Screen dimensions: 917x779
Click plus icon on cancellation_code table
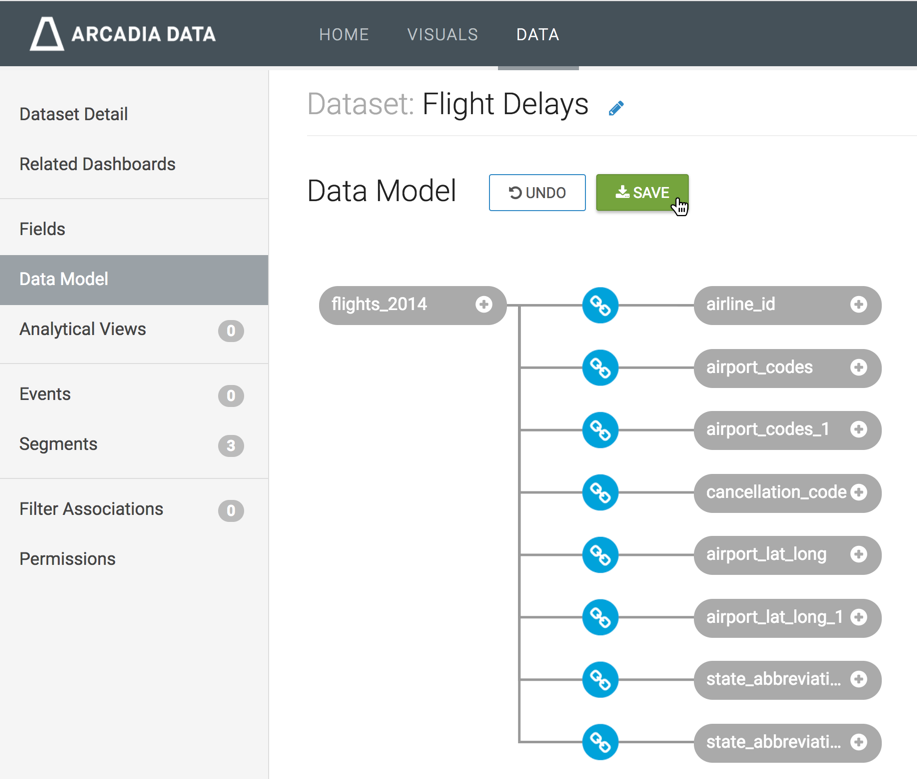(858, 493)
